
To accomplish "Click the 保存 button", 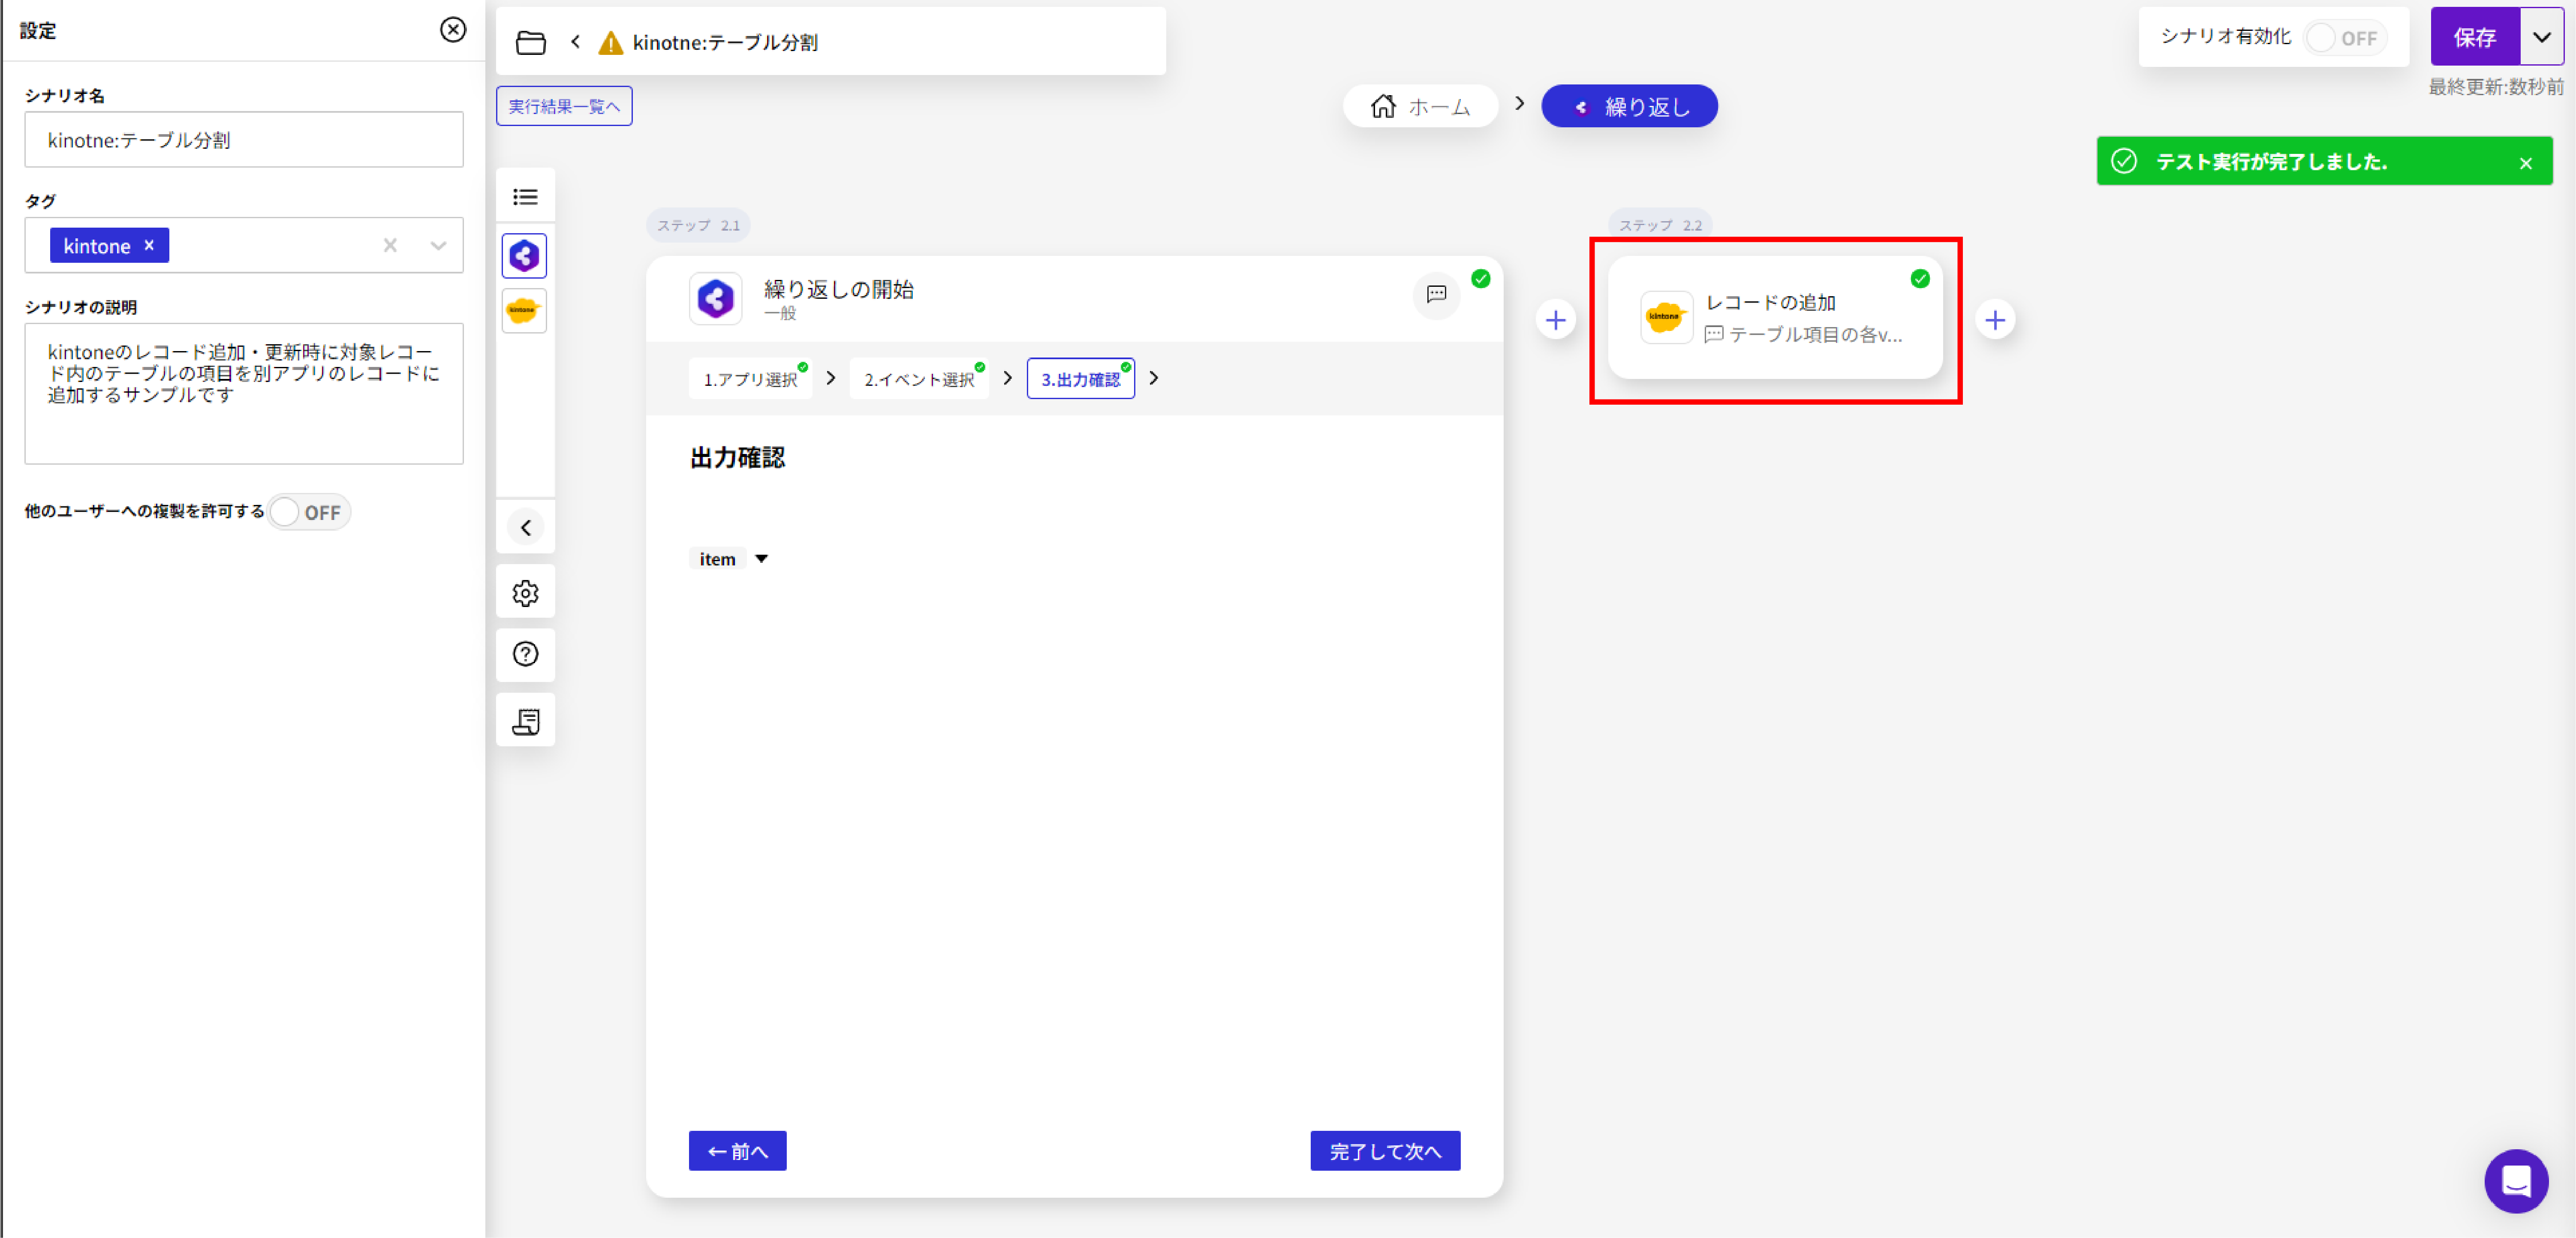I will (2475, 37).
